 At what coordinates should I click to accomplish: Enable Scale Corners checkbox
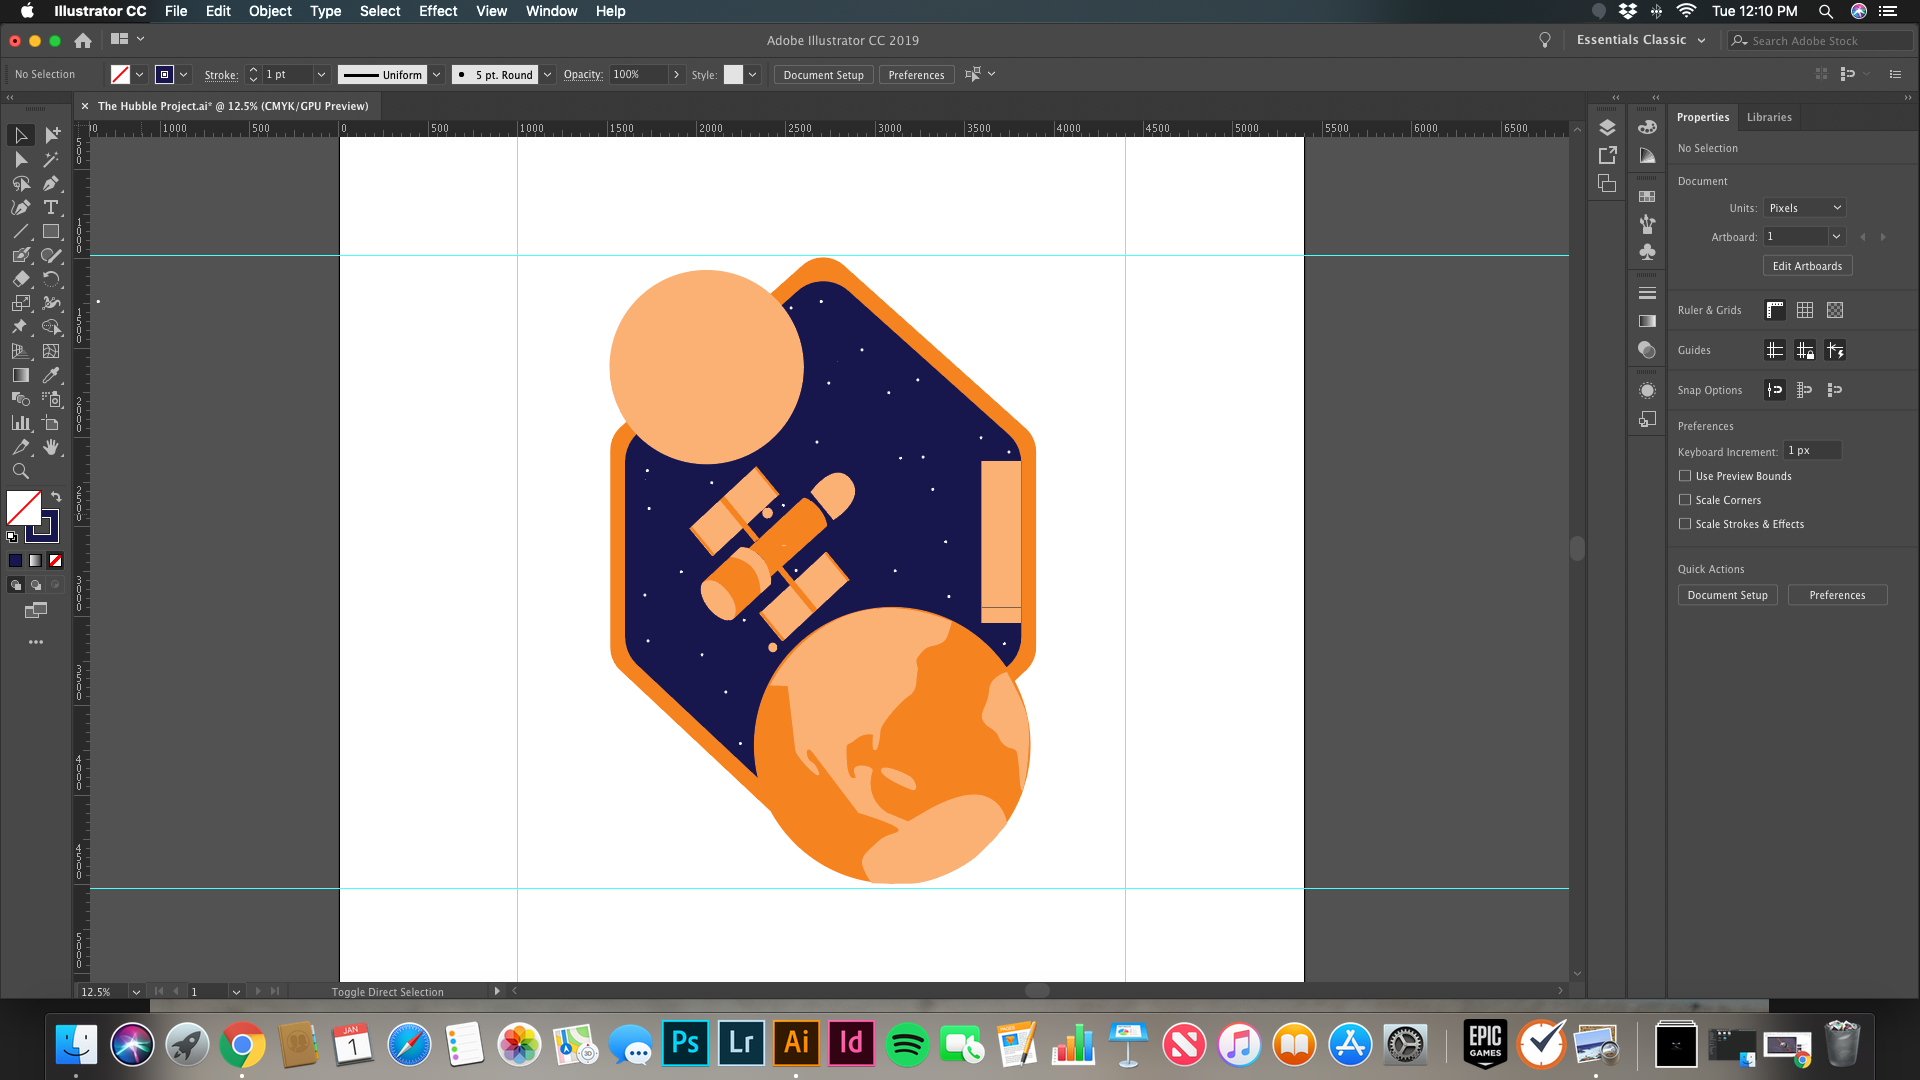click(x=1685, y=500)
